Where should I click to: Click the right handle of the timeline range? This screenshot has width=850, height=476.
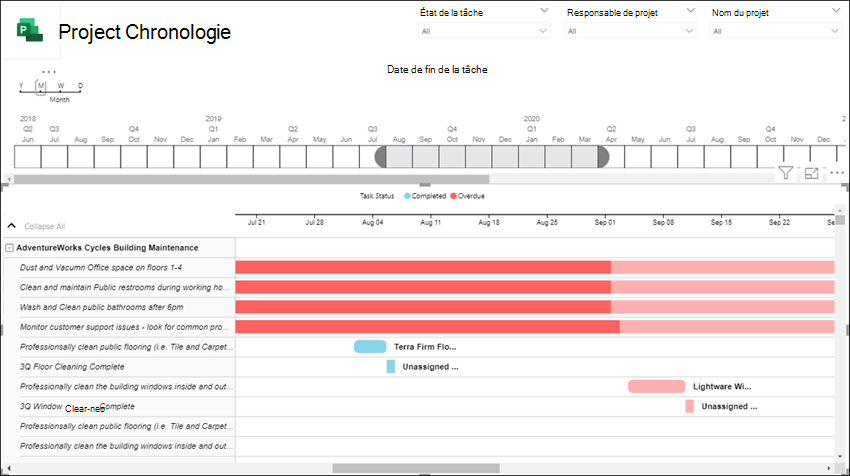(x=603, y=157)
